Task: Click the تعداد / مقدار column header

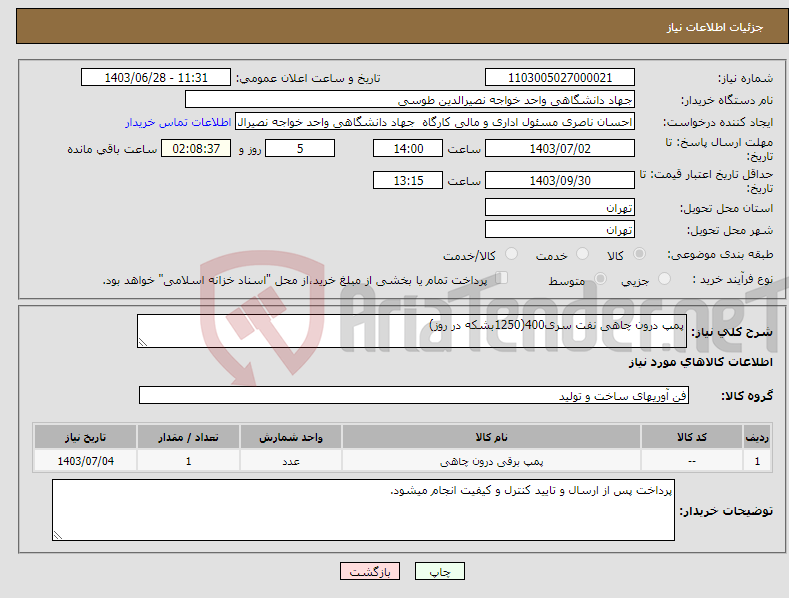Action: [188, 437]
